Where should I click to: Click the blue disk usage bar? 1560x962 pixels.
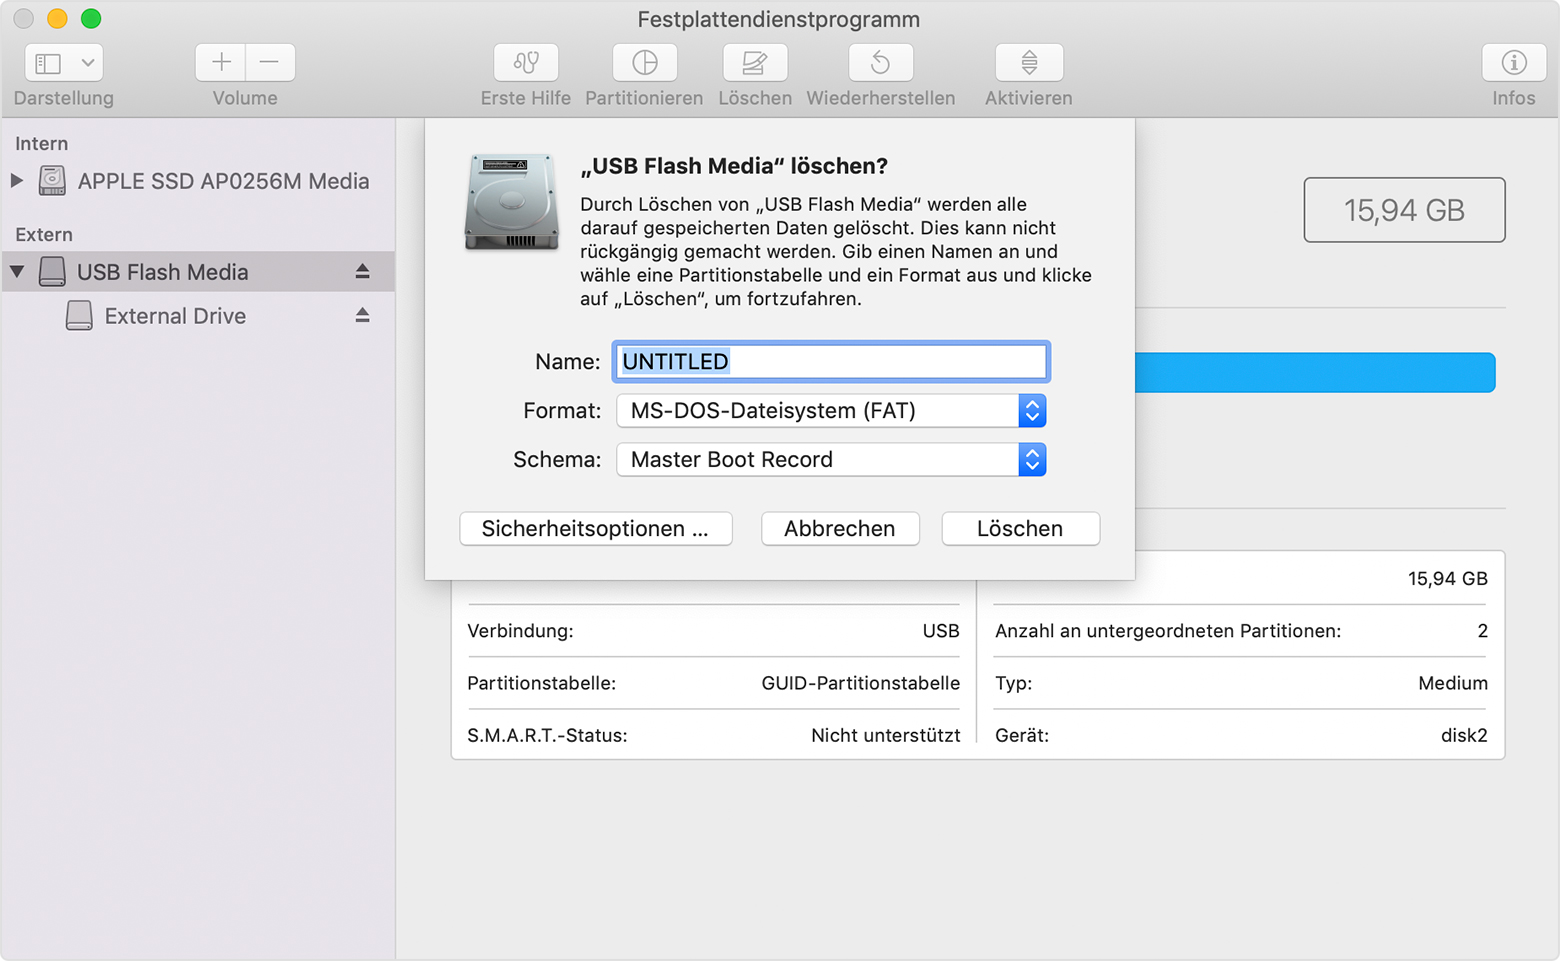pos(1315,372)
